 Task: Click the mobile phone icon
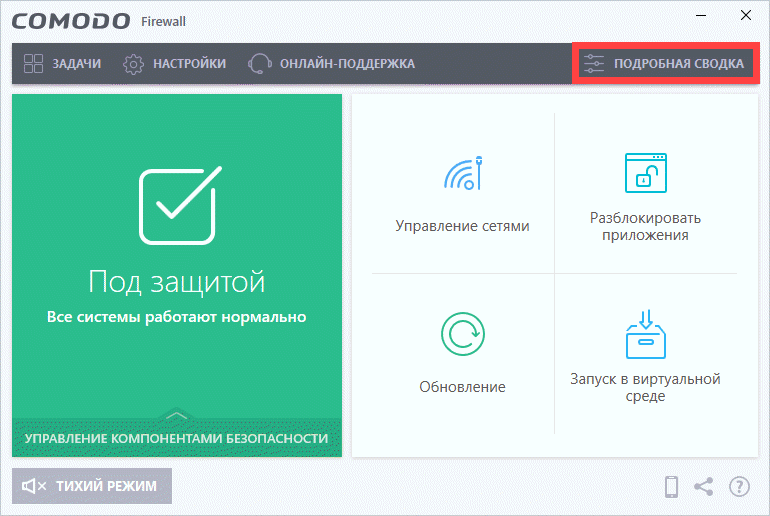click(671, 487)
